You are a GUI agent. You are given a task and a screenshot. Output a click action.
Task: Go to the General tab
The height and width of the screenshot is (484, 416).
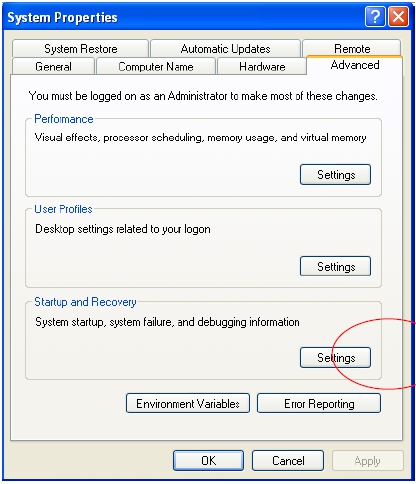(53, 66)
